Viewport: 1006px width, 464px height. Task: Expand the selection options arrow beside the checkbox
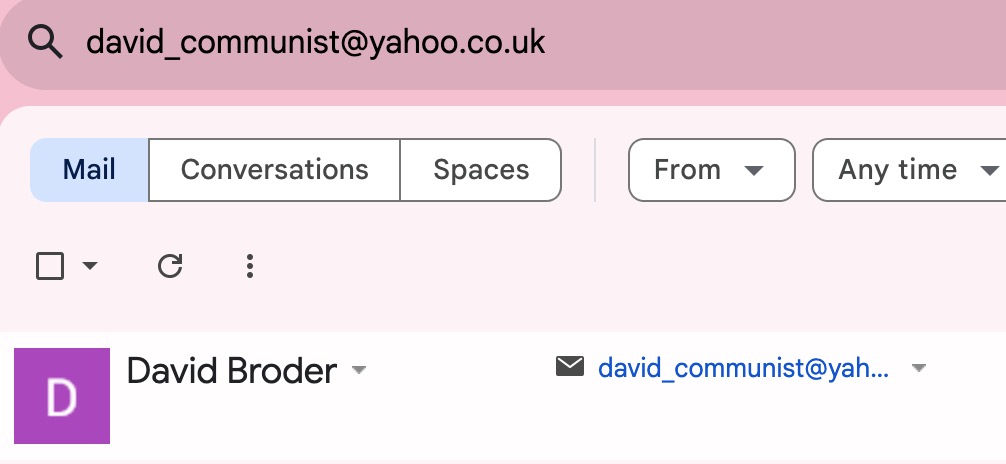click(90, 265)
